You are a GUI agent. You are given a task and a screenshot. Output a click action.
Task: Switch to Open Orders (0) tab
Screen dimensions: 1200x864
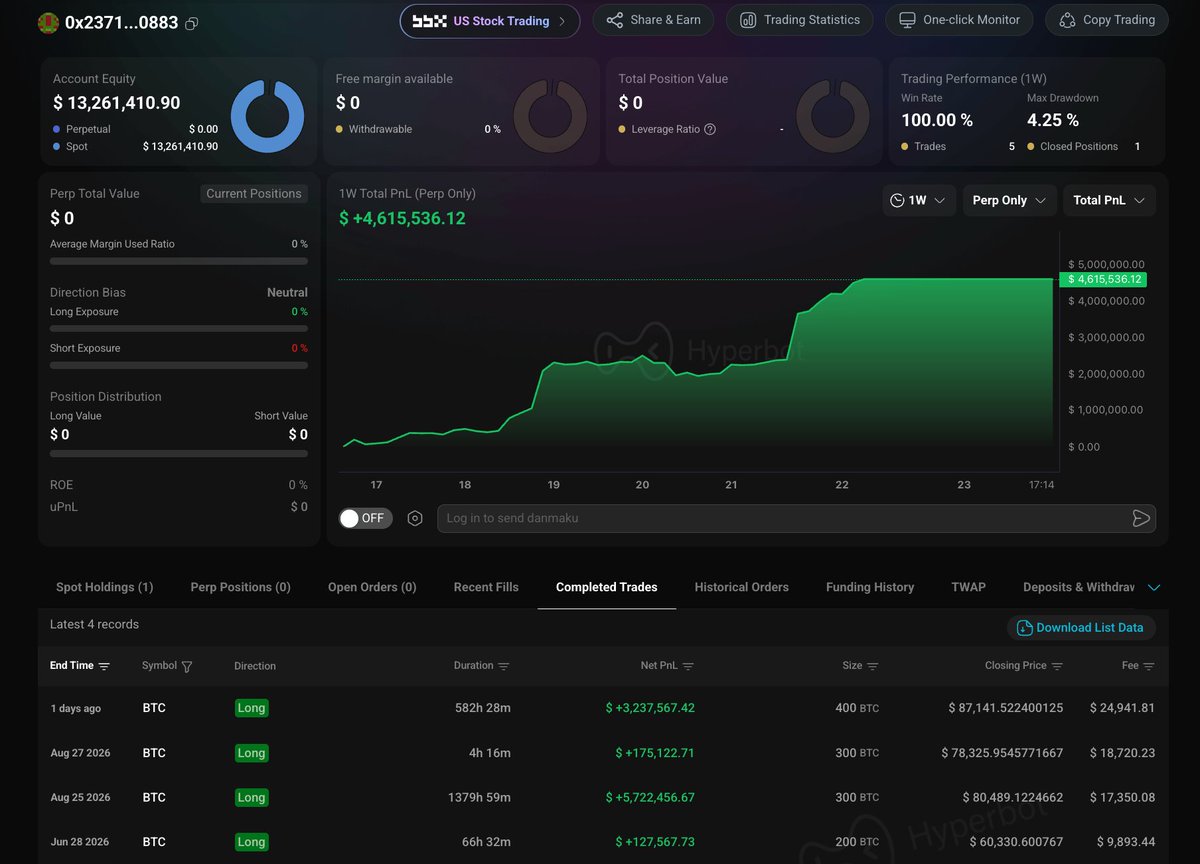tap(372, 587)
